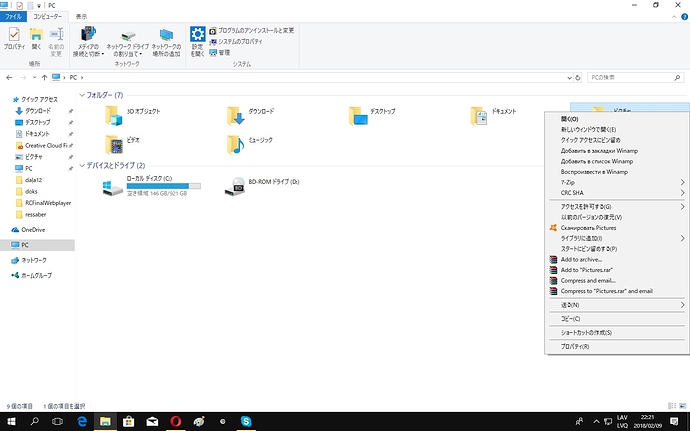Screen dimensions: 690x431
Task: Select the ローカル ディスク (C:) drive icon
Action: [x=110, y=186]
